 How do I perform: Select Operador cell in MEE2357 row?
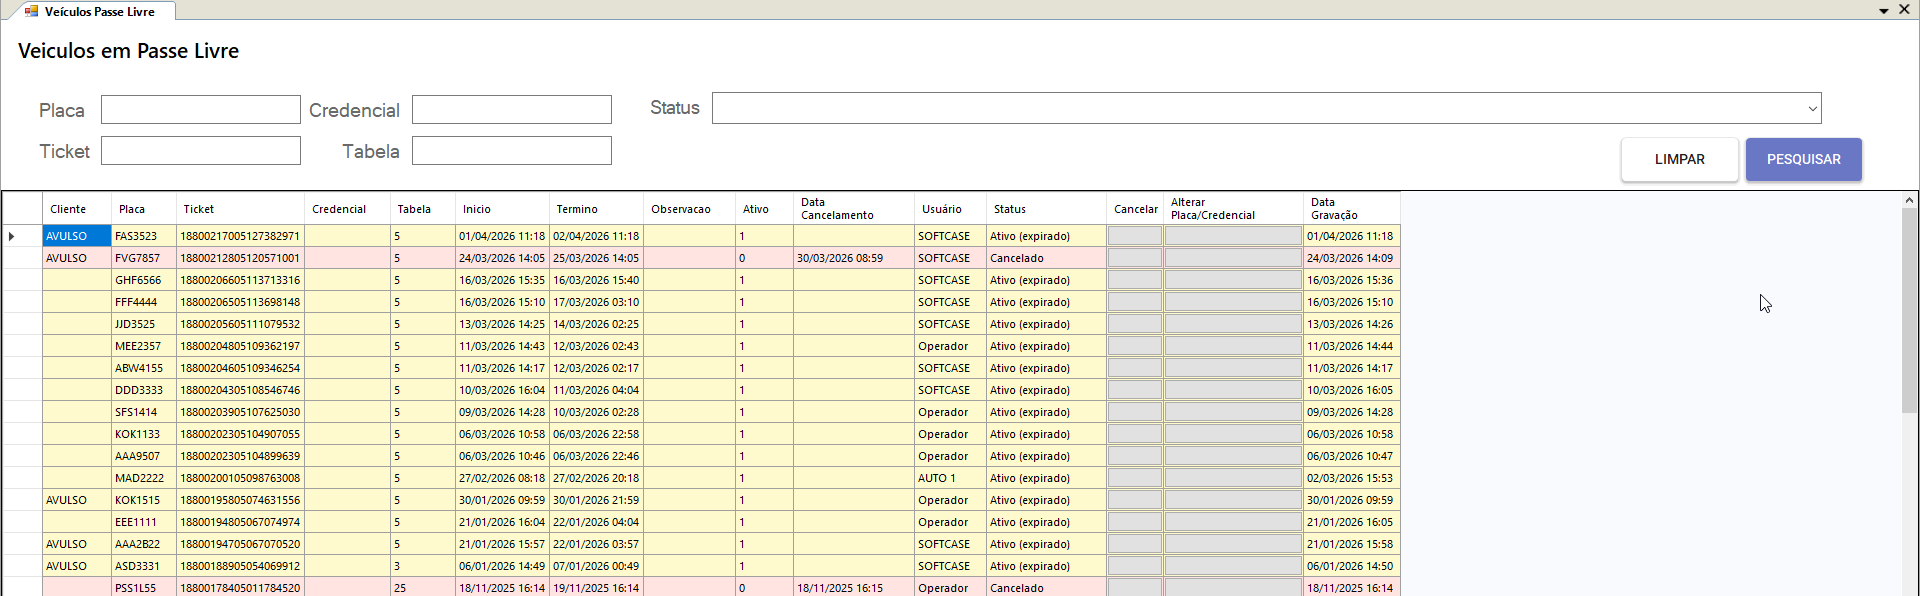[950, 346]
